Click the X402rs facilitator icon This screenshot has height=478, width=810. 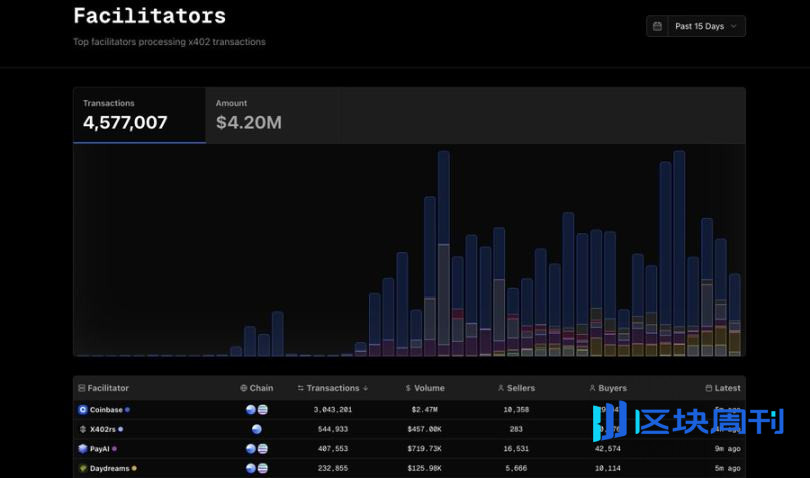pyautogui.click(x=83, y=429)
